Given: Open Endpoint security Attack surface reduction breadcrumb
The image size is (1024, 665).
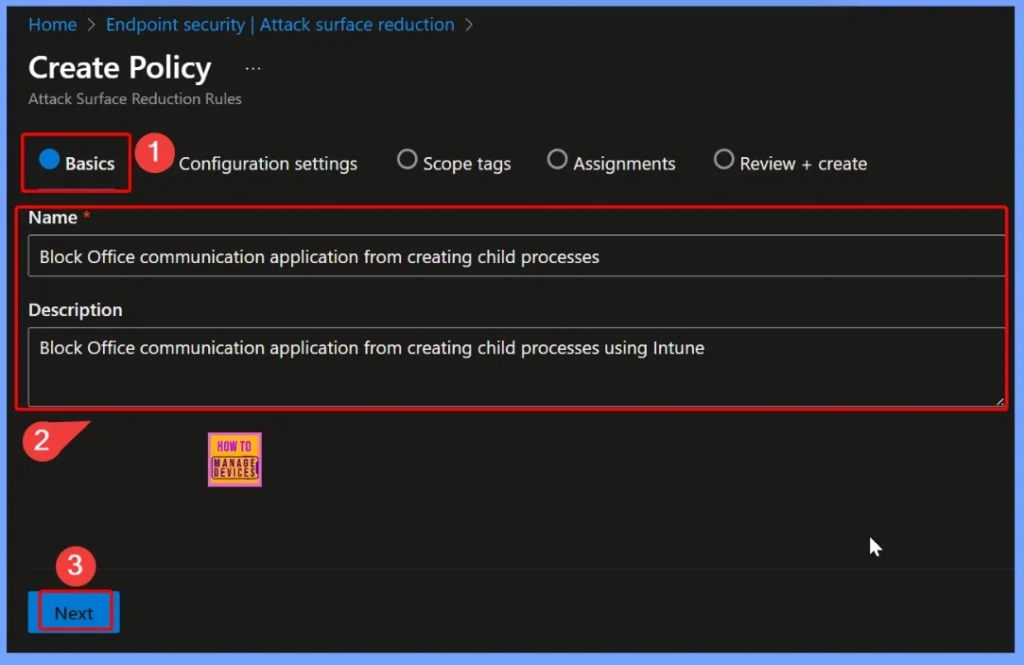Looking at the screenshot, I should point(280,25).
